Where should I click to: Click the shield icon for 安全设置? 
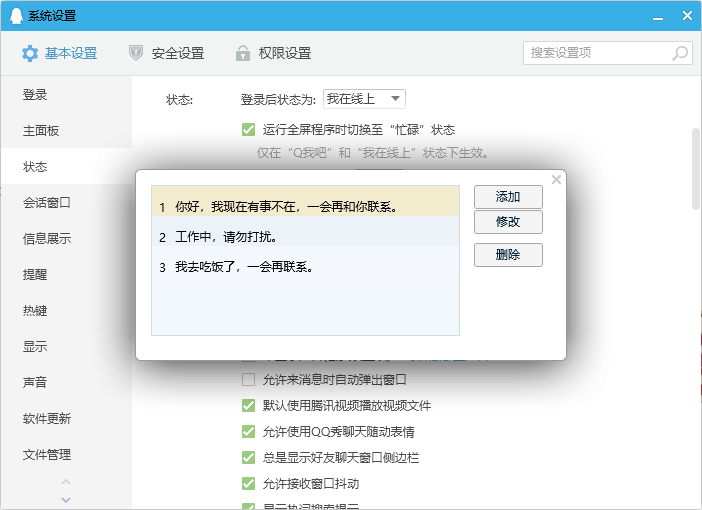click(x=136, y=53)
